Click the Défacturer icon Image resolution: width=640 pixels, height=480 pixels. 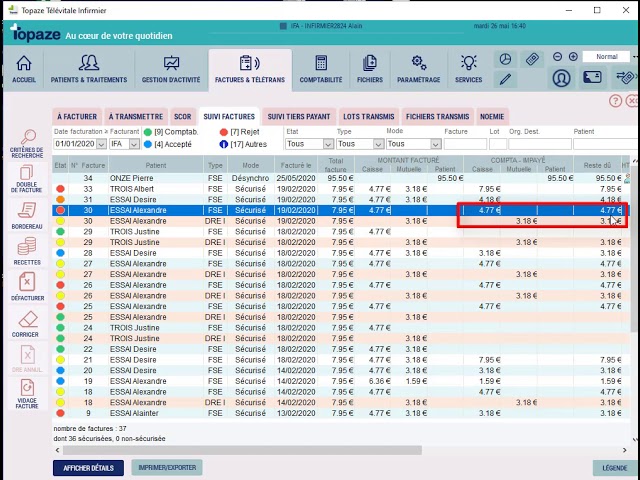point(27,286)
